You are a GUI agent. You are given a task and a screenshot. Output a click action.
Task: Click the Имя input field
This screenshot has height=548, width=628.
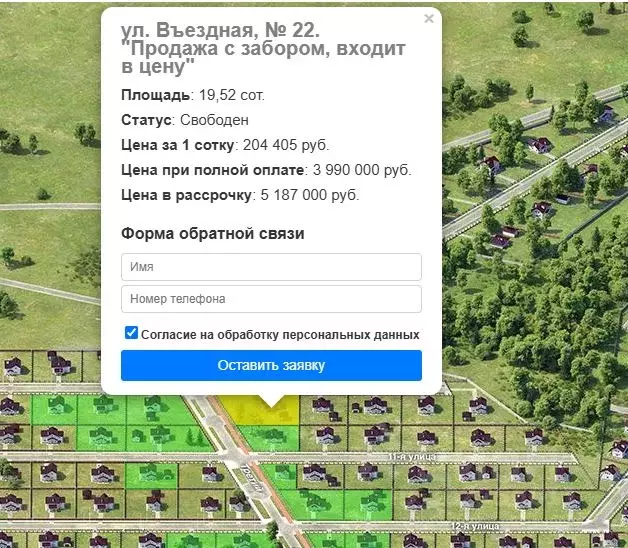coord(271,267)
